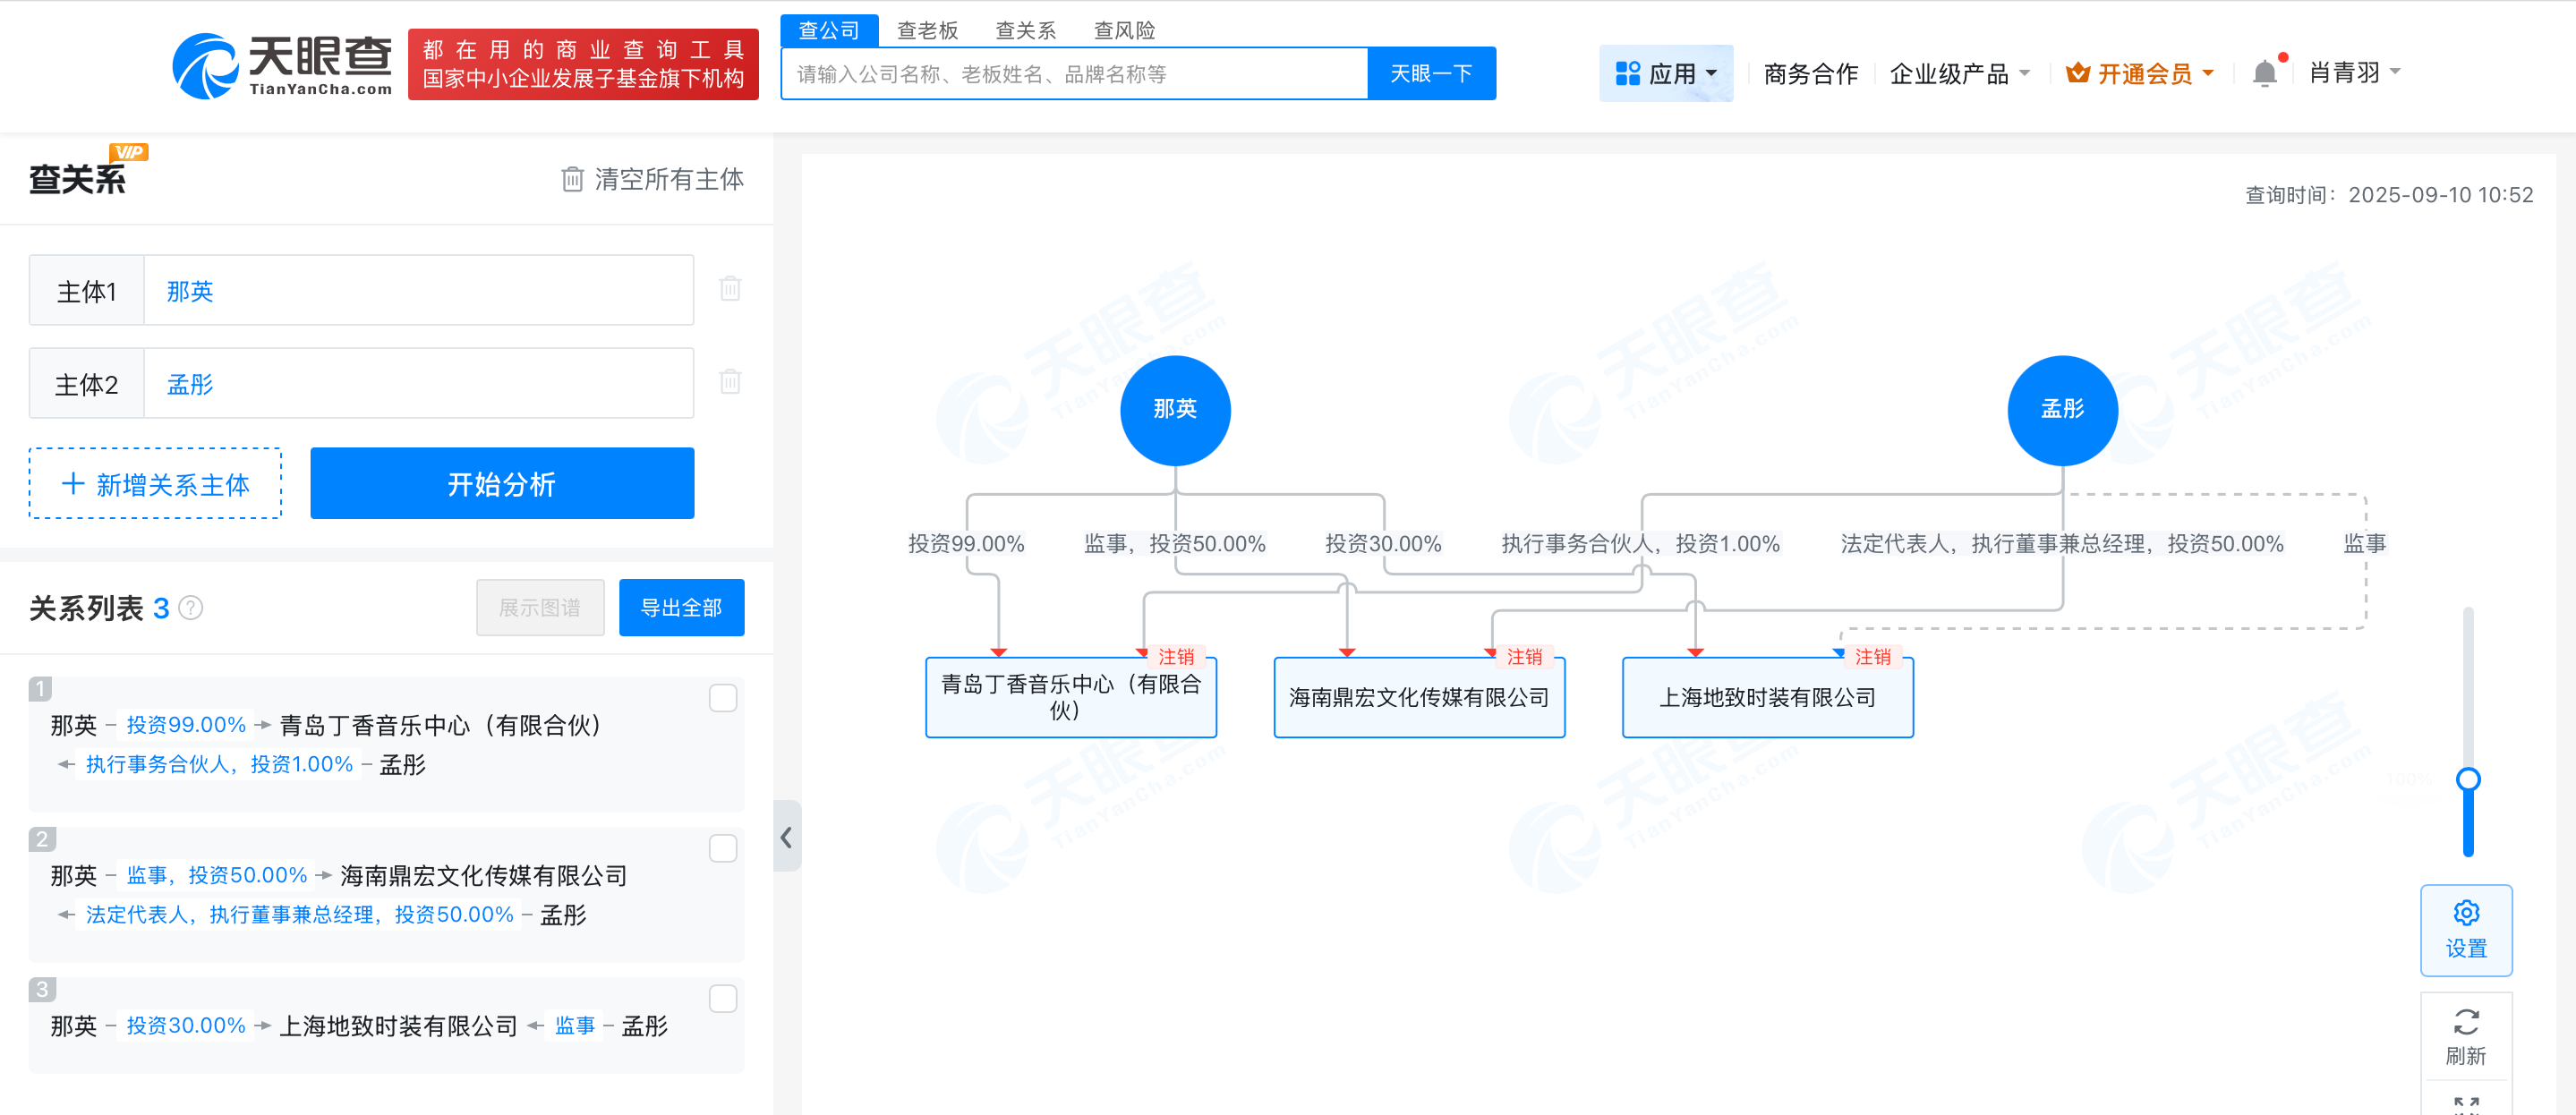Screen dimensions: 2576x1115
Task: Open the 设置 gear panel
Action: coord(2466,928)
